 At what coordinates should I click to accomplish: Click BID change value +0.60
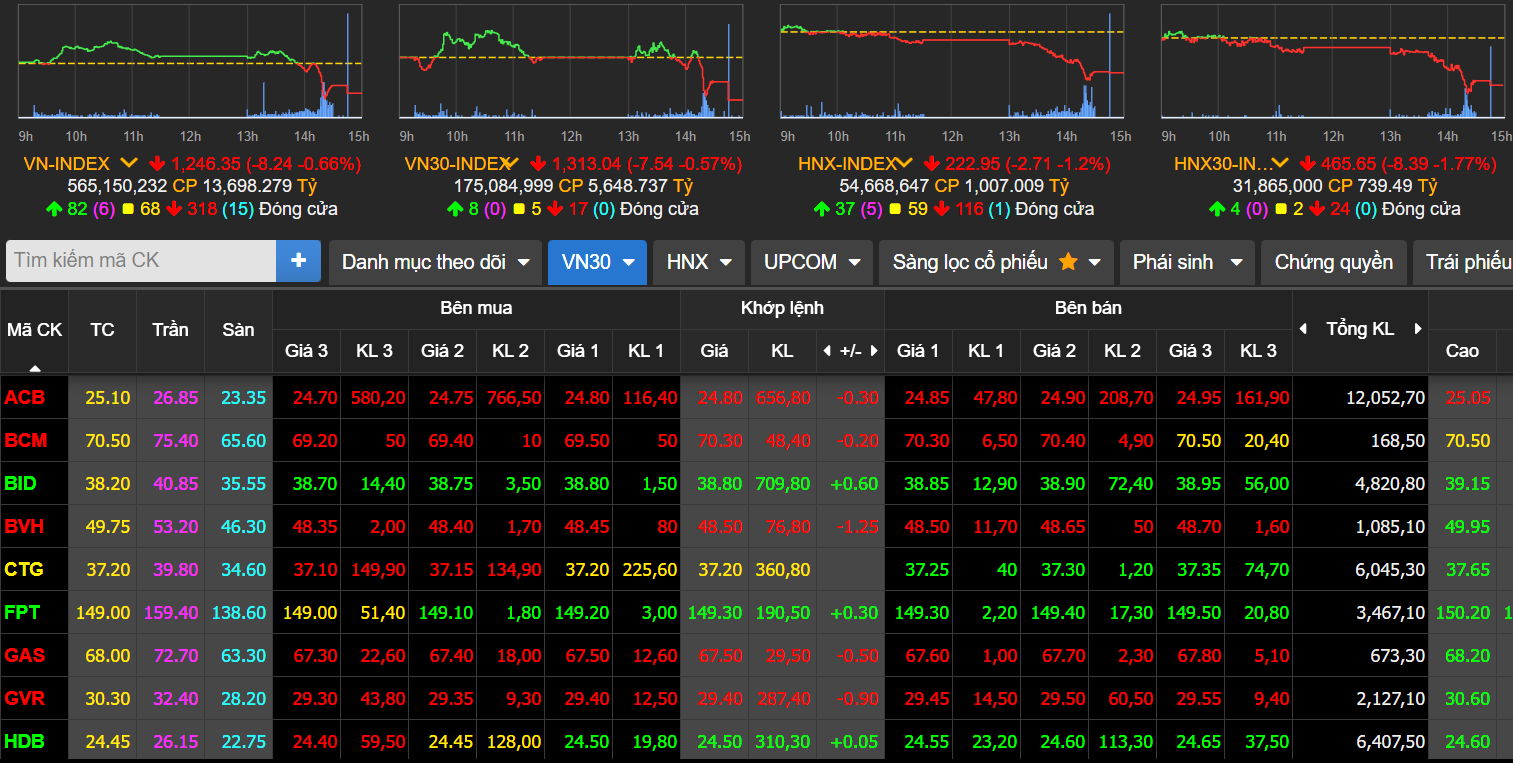(x=854, y=484)
